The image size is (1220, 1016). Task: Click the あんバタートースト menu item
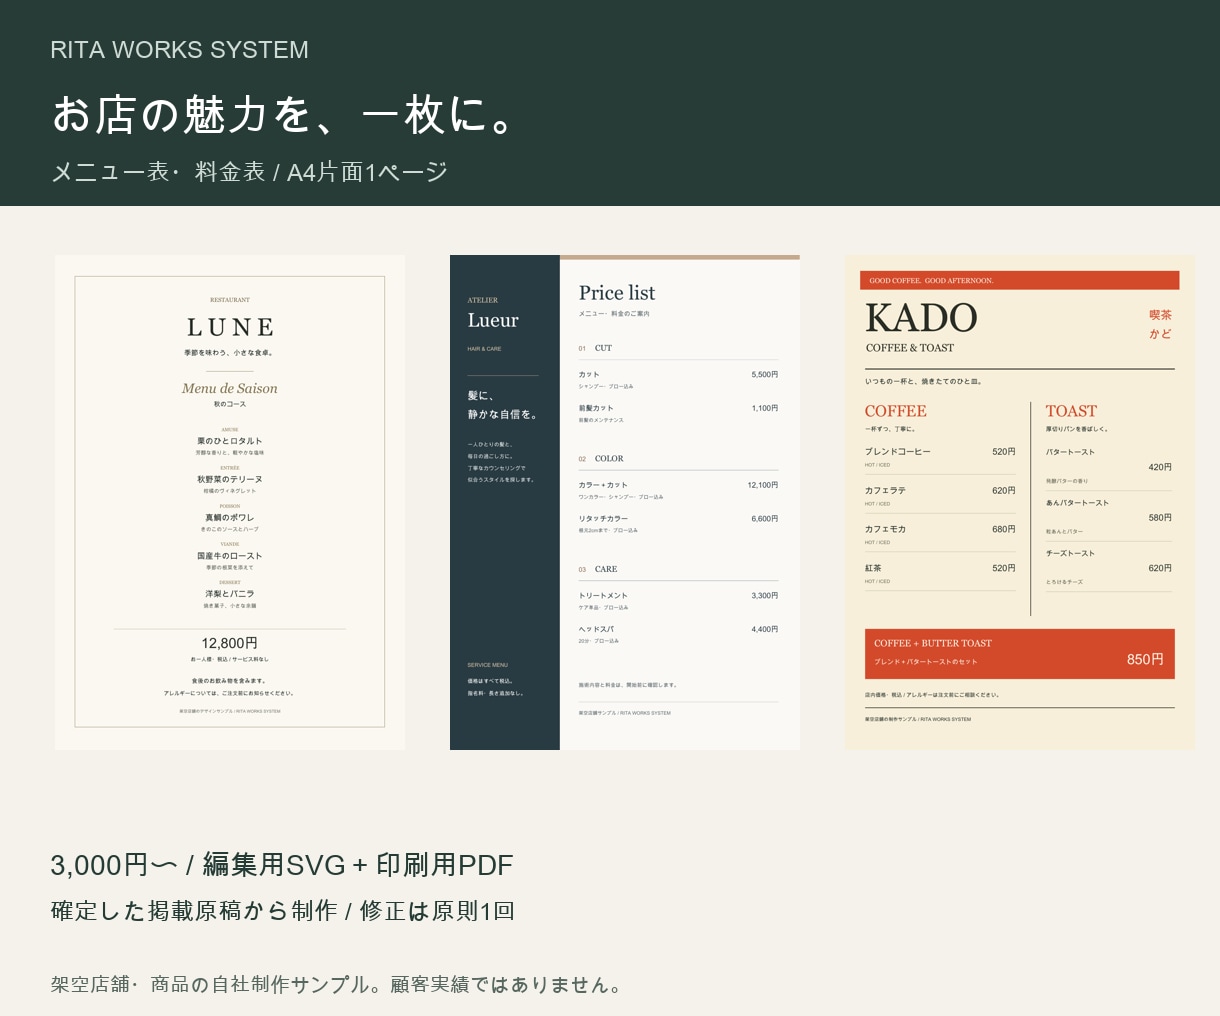(x=1078, y=503)
